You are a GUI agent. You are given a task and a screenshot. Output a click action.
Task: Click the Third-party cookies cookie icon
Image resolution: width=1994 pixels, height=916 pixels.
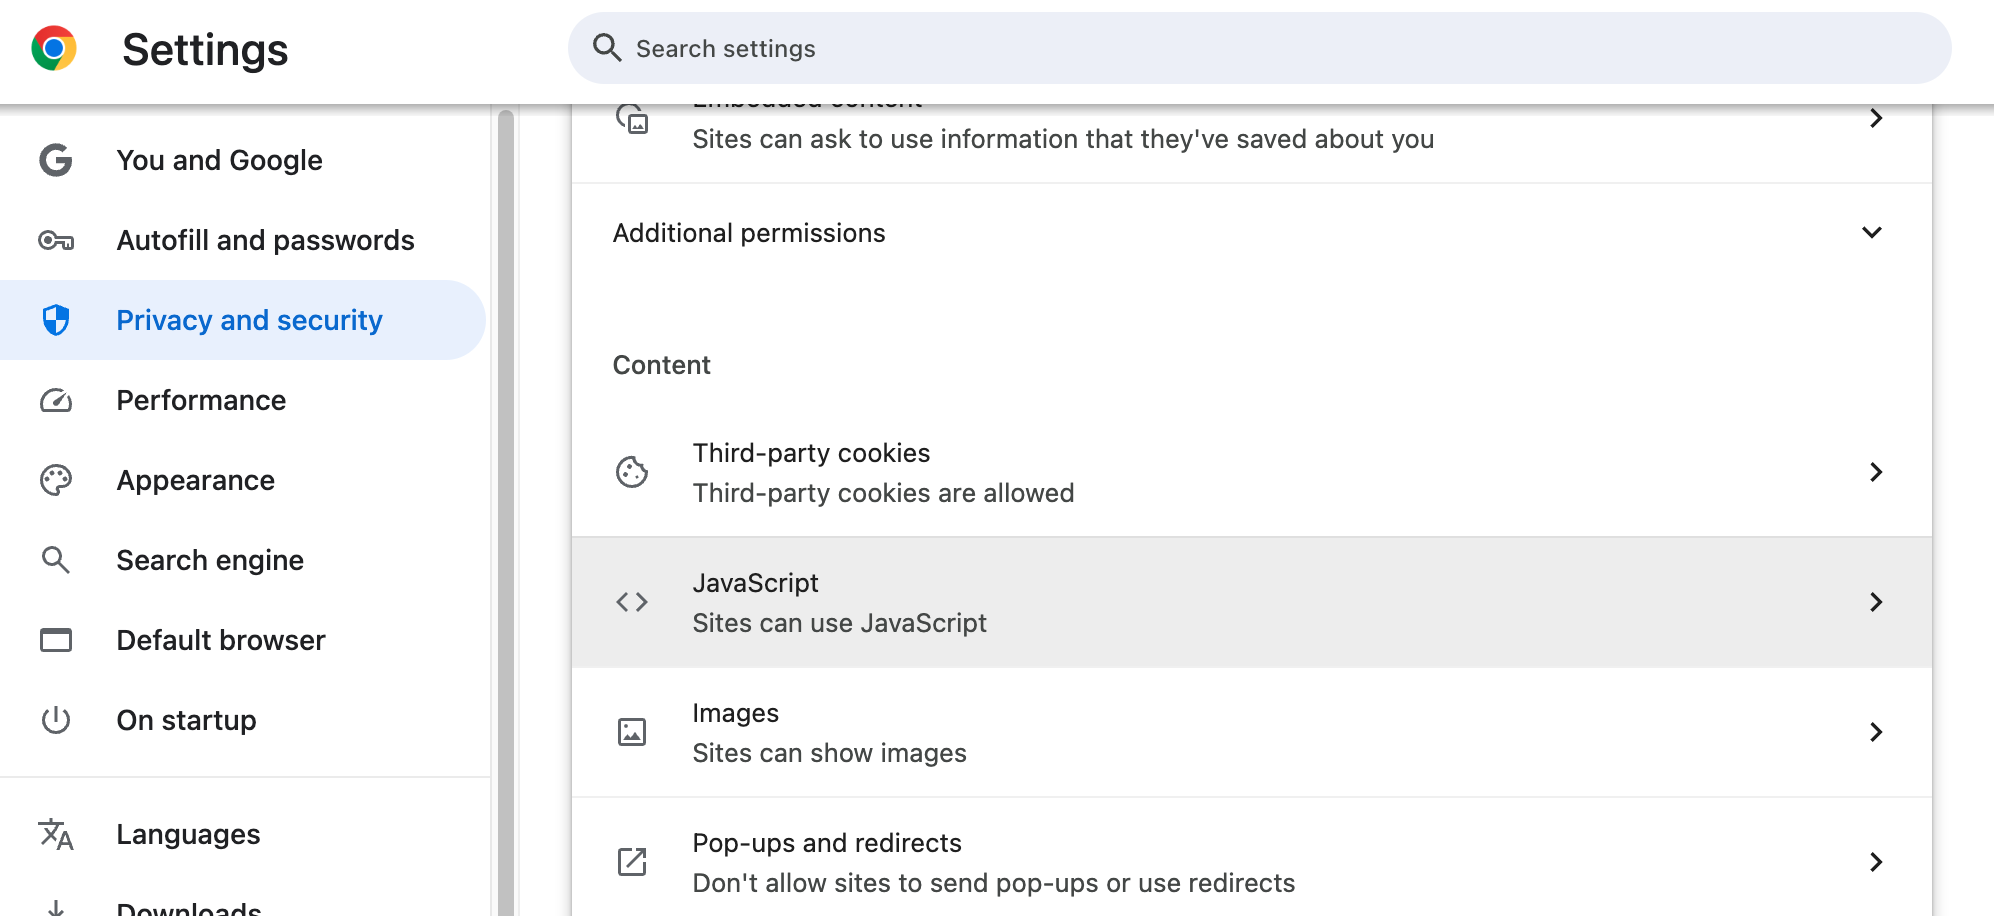[631, 471]
